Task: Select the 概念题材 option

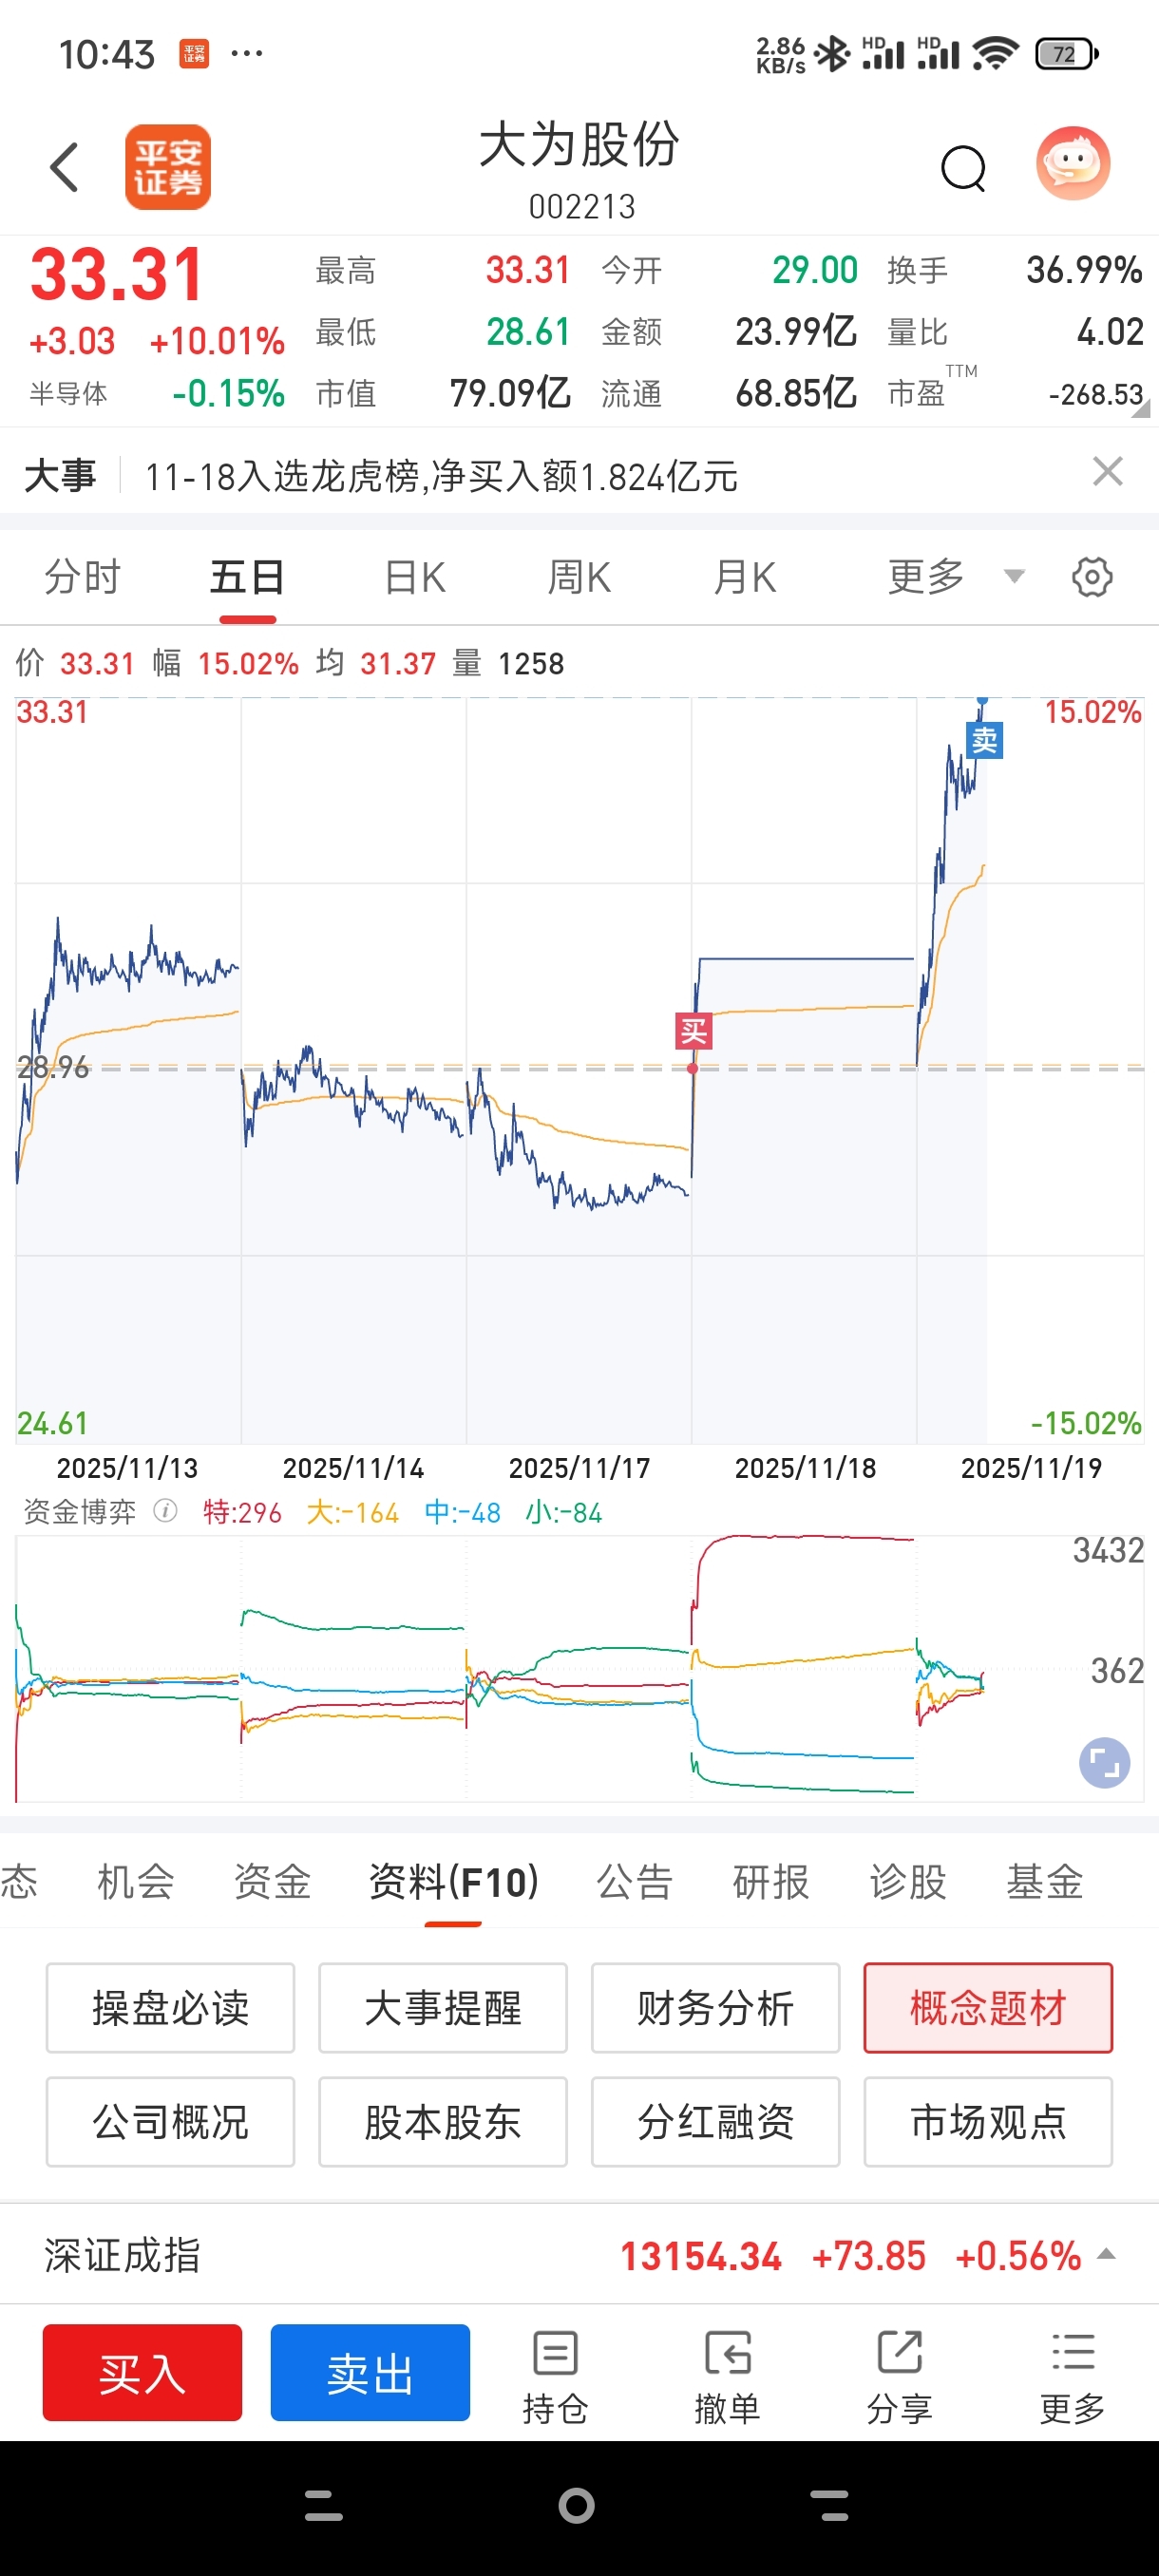Action: [x=987, y=2007]
